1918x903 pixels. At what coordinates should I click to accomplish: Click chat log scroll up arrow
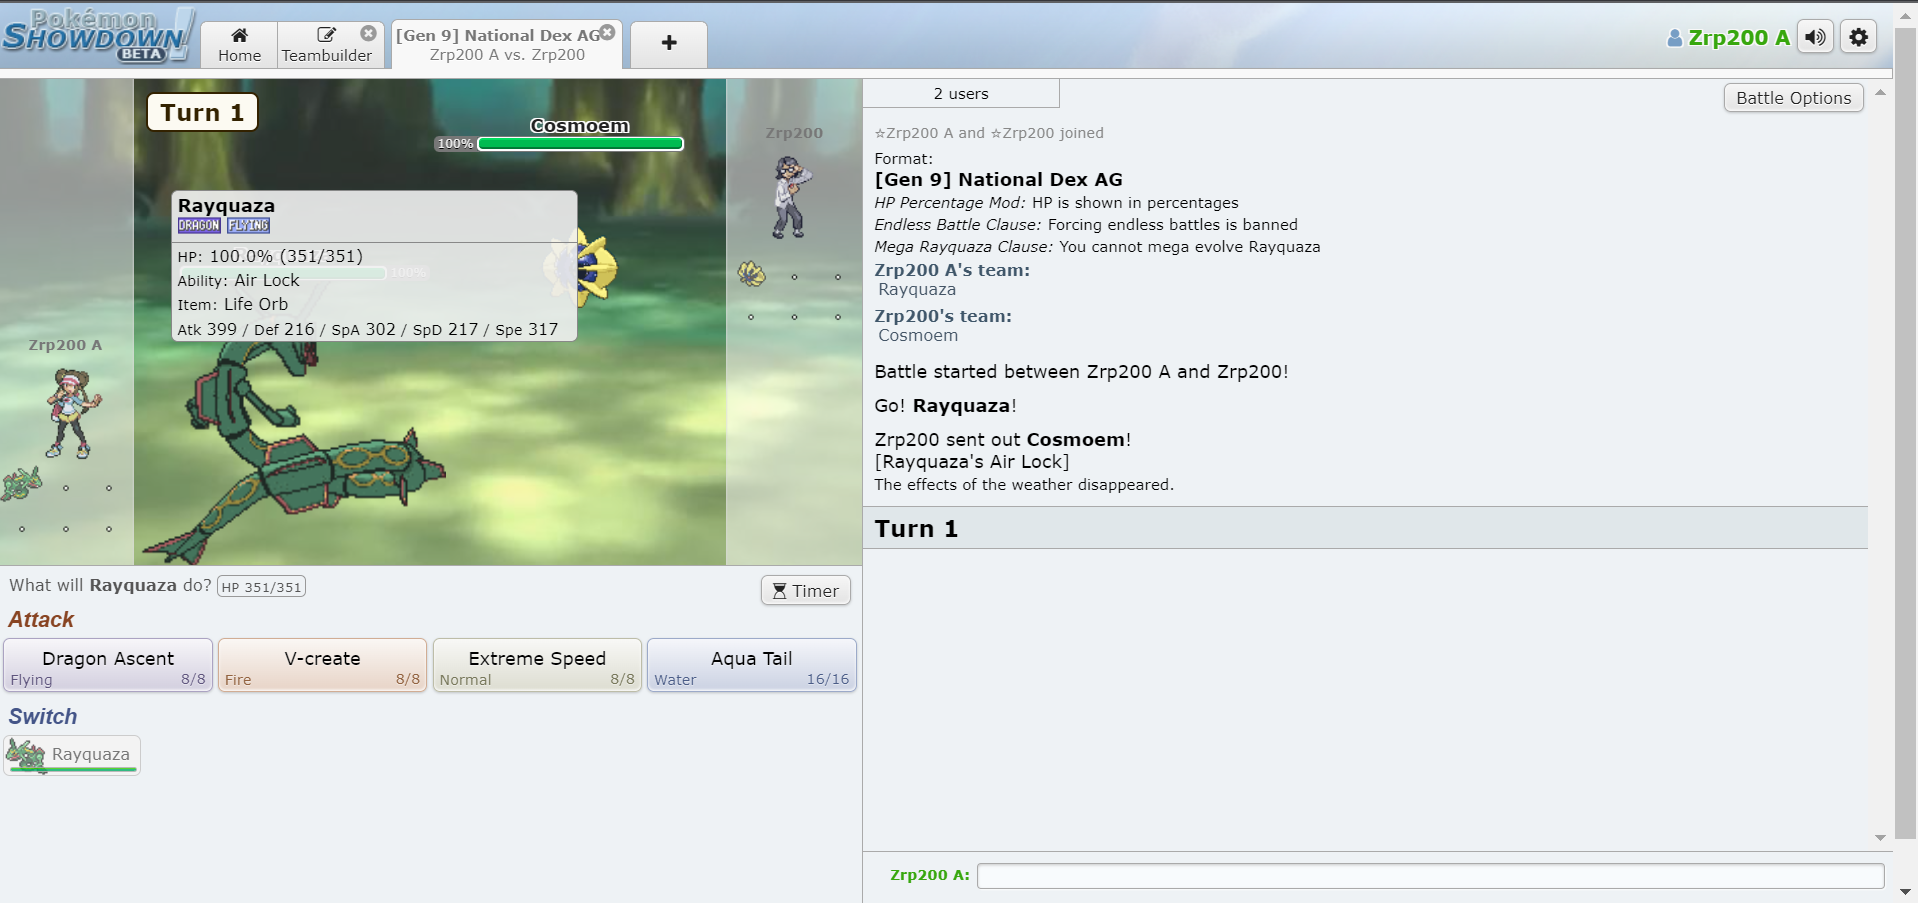pyautogui.click(x=1880, y=92)
